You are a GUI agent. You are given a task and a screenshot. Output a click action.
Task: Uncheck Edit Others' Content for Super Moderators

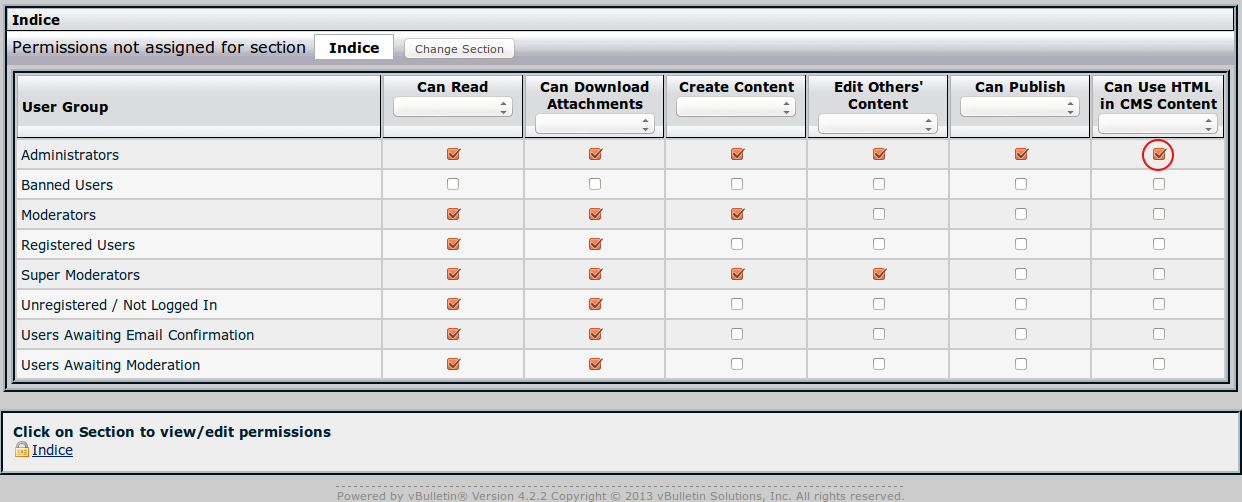point(879,274)
